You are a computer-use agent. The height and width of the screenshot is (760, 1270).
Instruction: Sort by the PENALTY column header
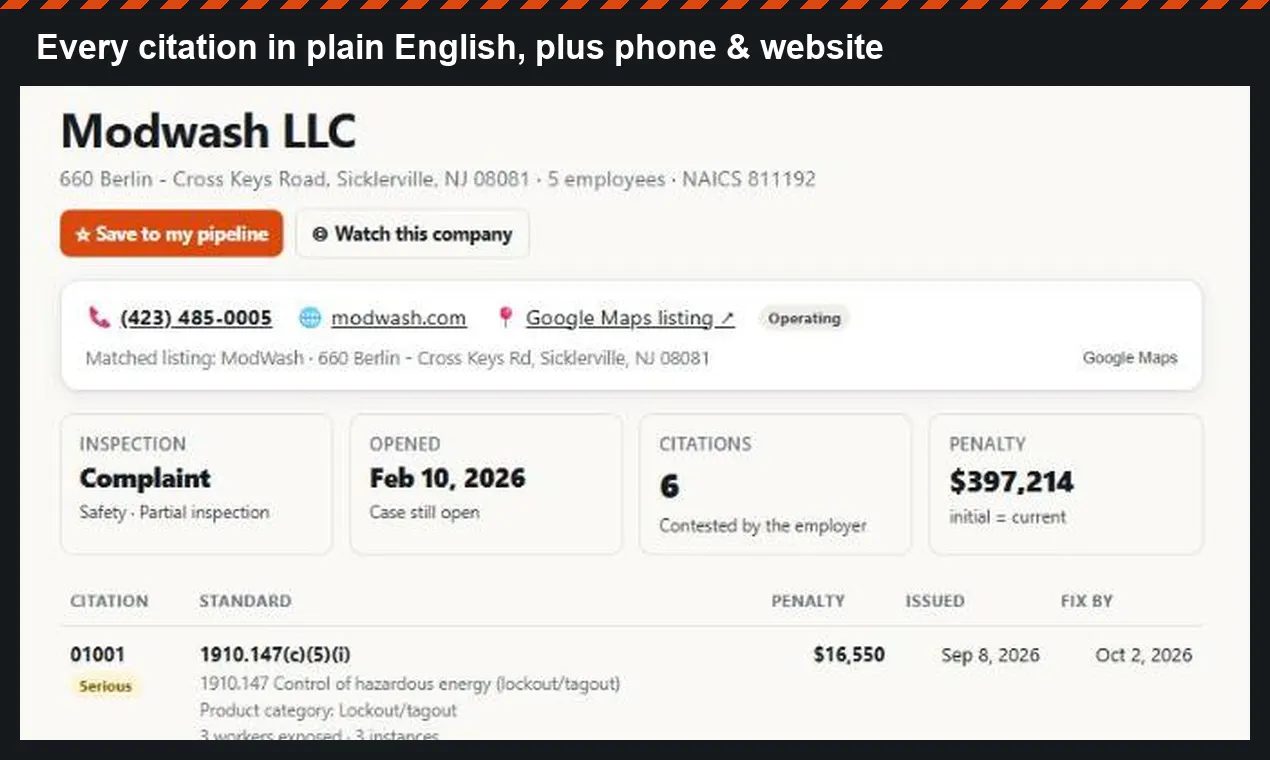click(808, 601)
